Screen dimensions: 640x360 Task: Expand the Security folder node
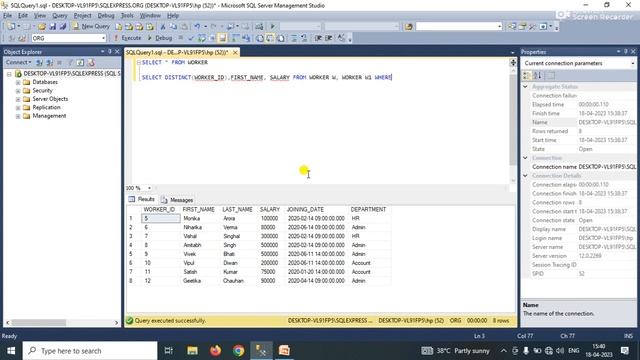[x=18, y=91]
